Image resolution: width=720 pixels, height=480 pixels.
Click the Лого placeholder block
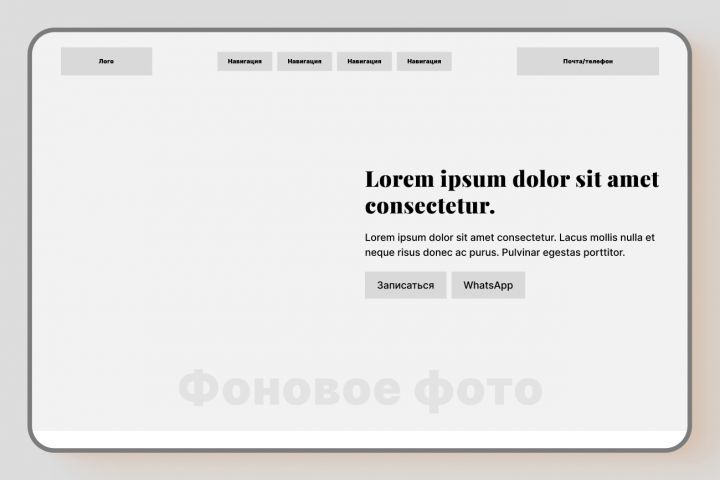pyautogui.click(x=106, y=61)
